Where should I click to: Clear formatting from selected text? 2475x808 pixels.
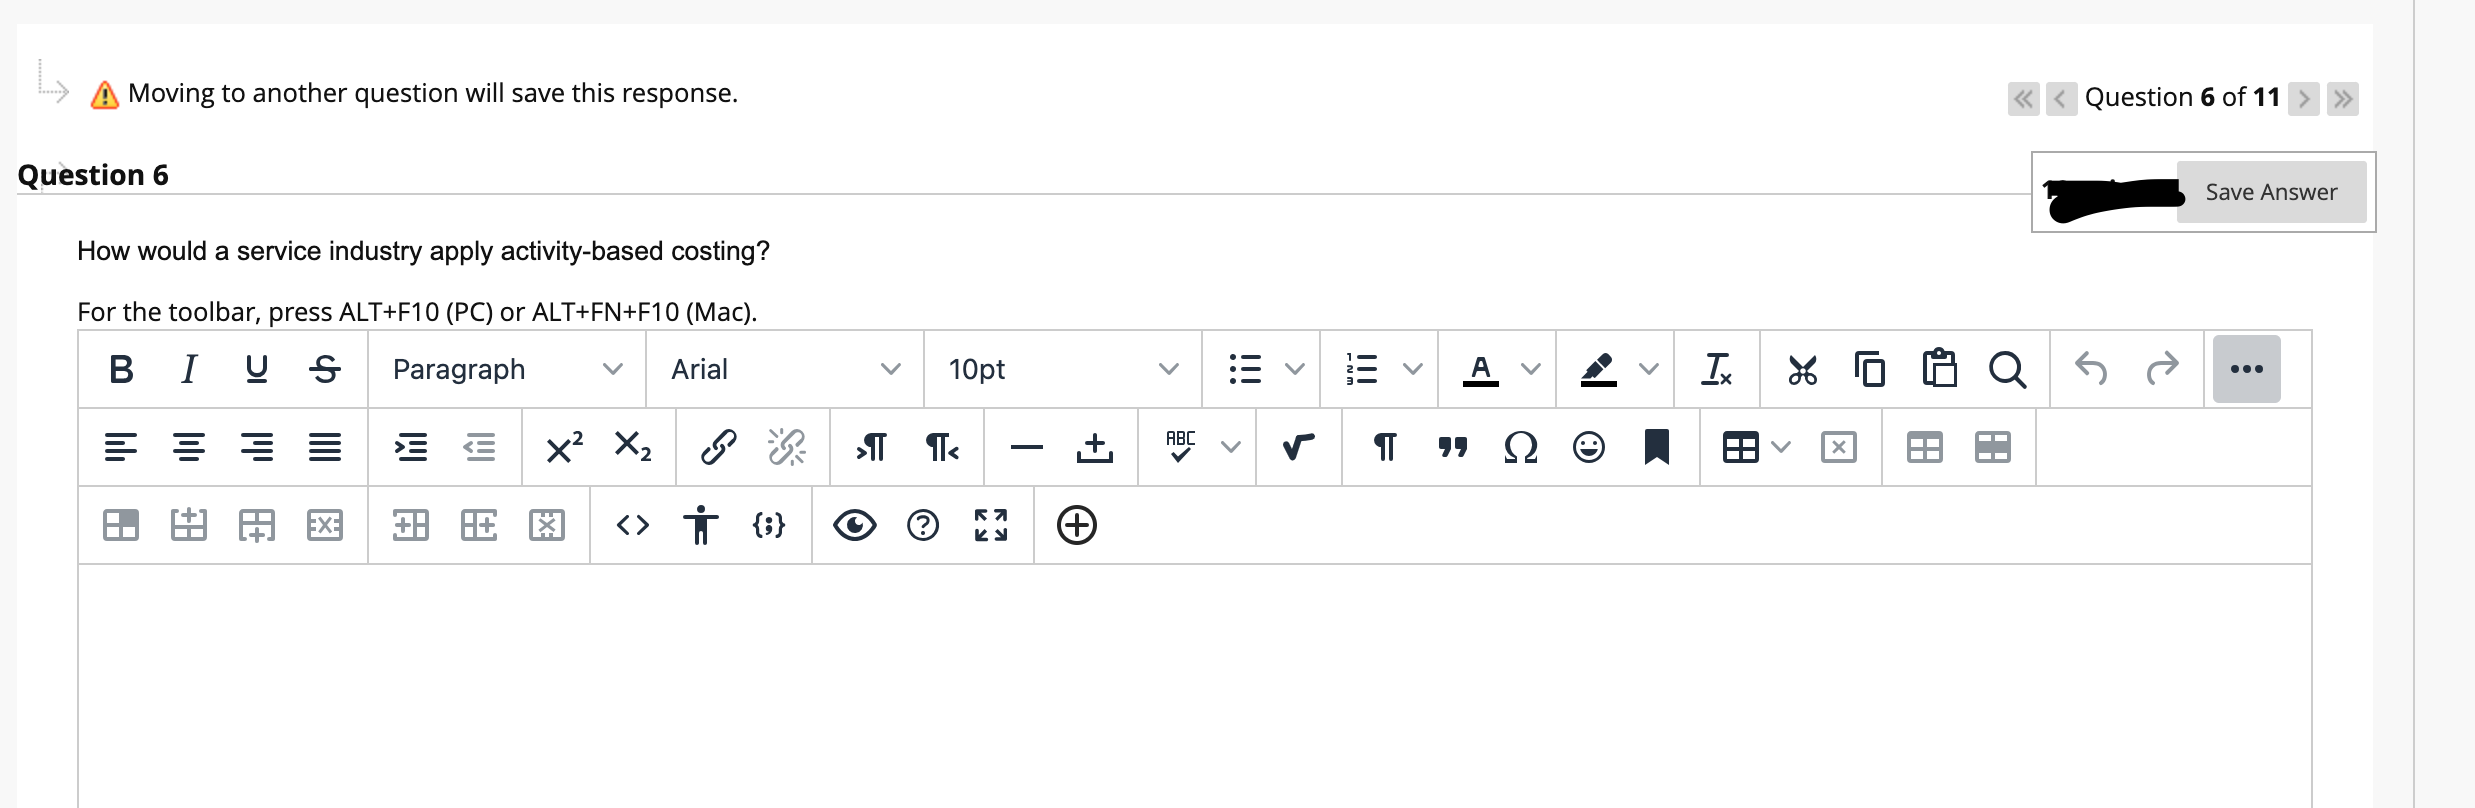coord(1717,369)
